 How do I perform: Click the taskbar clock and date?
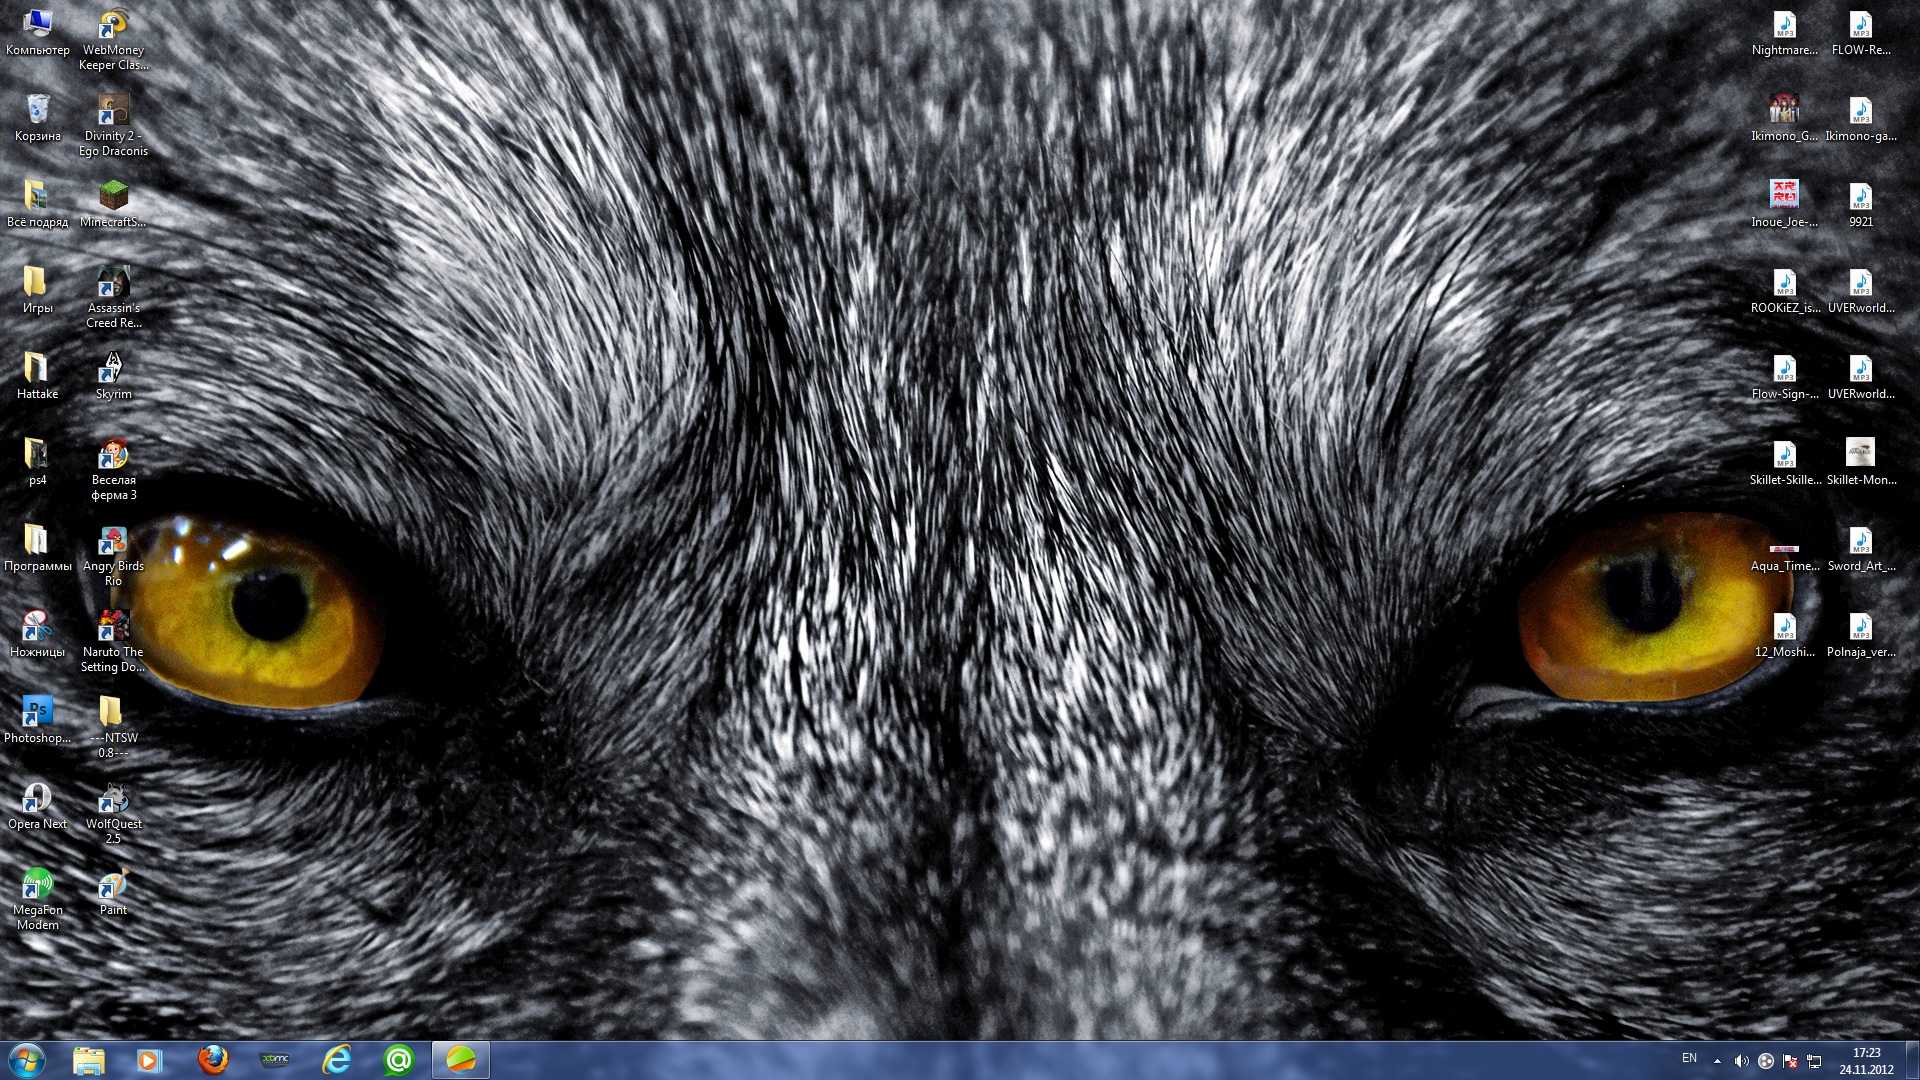(1866, 1060)
